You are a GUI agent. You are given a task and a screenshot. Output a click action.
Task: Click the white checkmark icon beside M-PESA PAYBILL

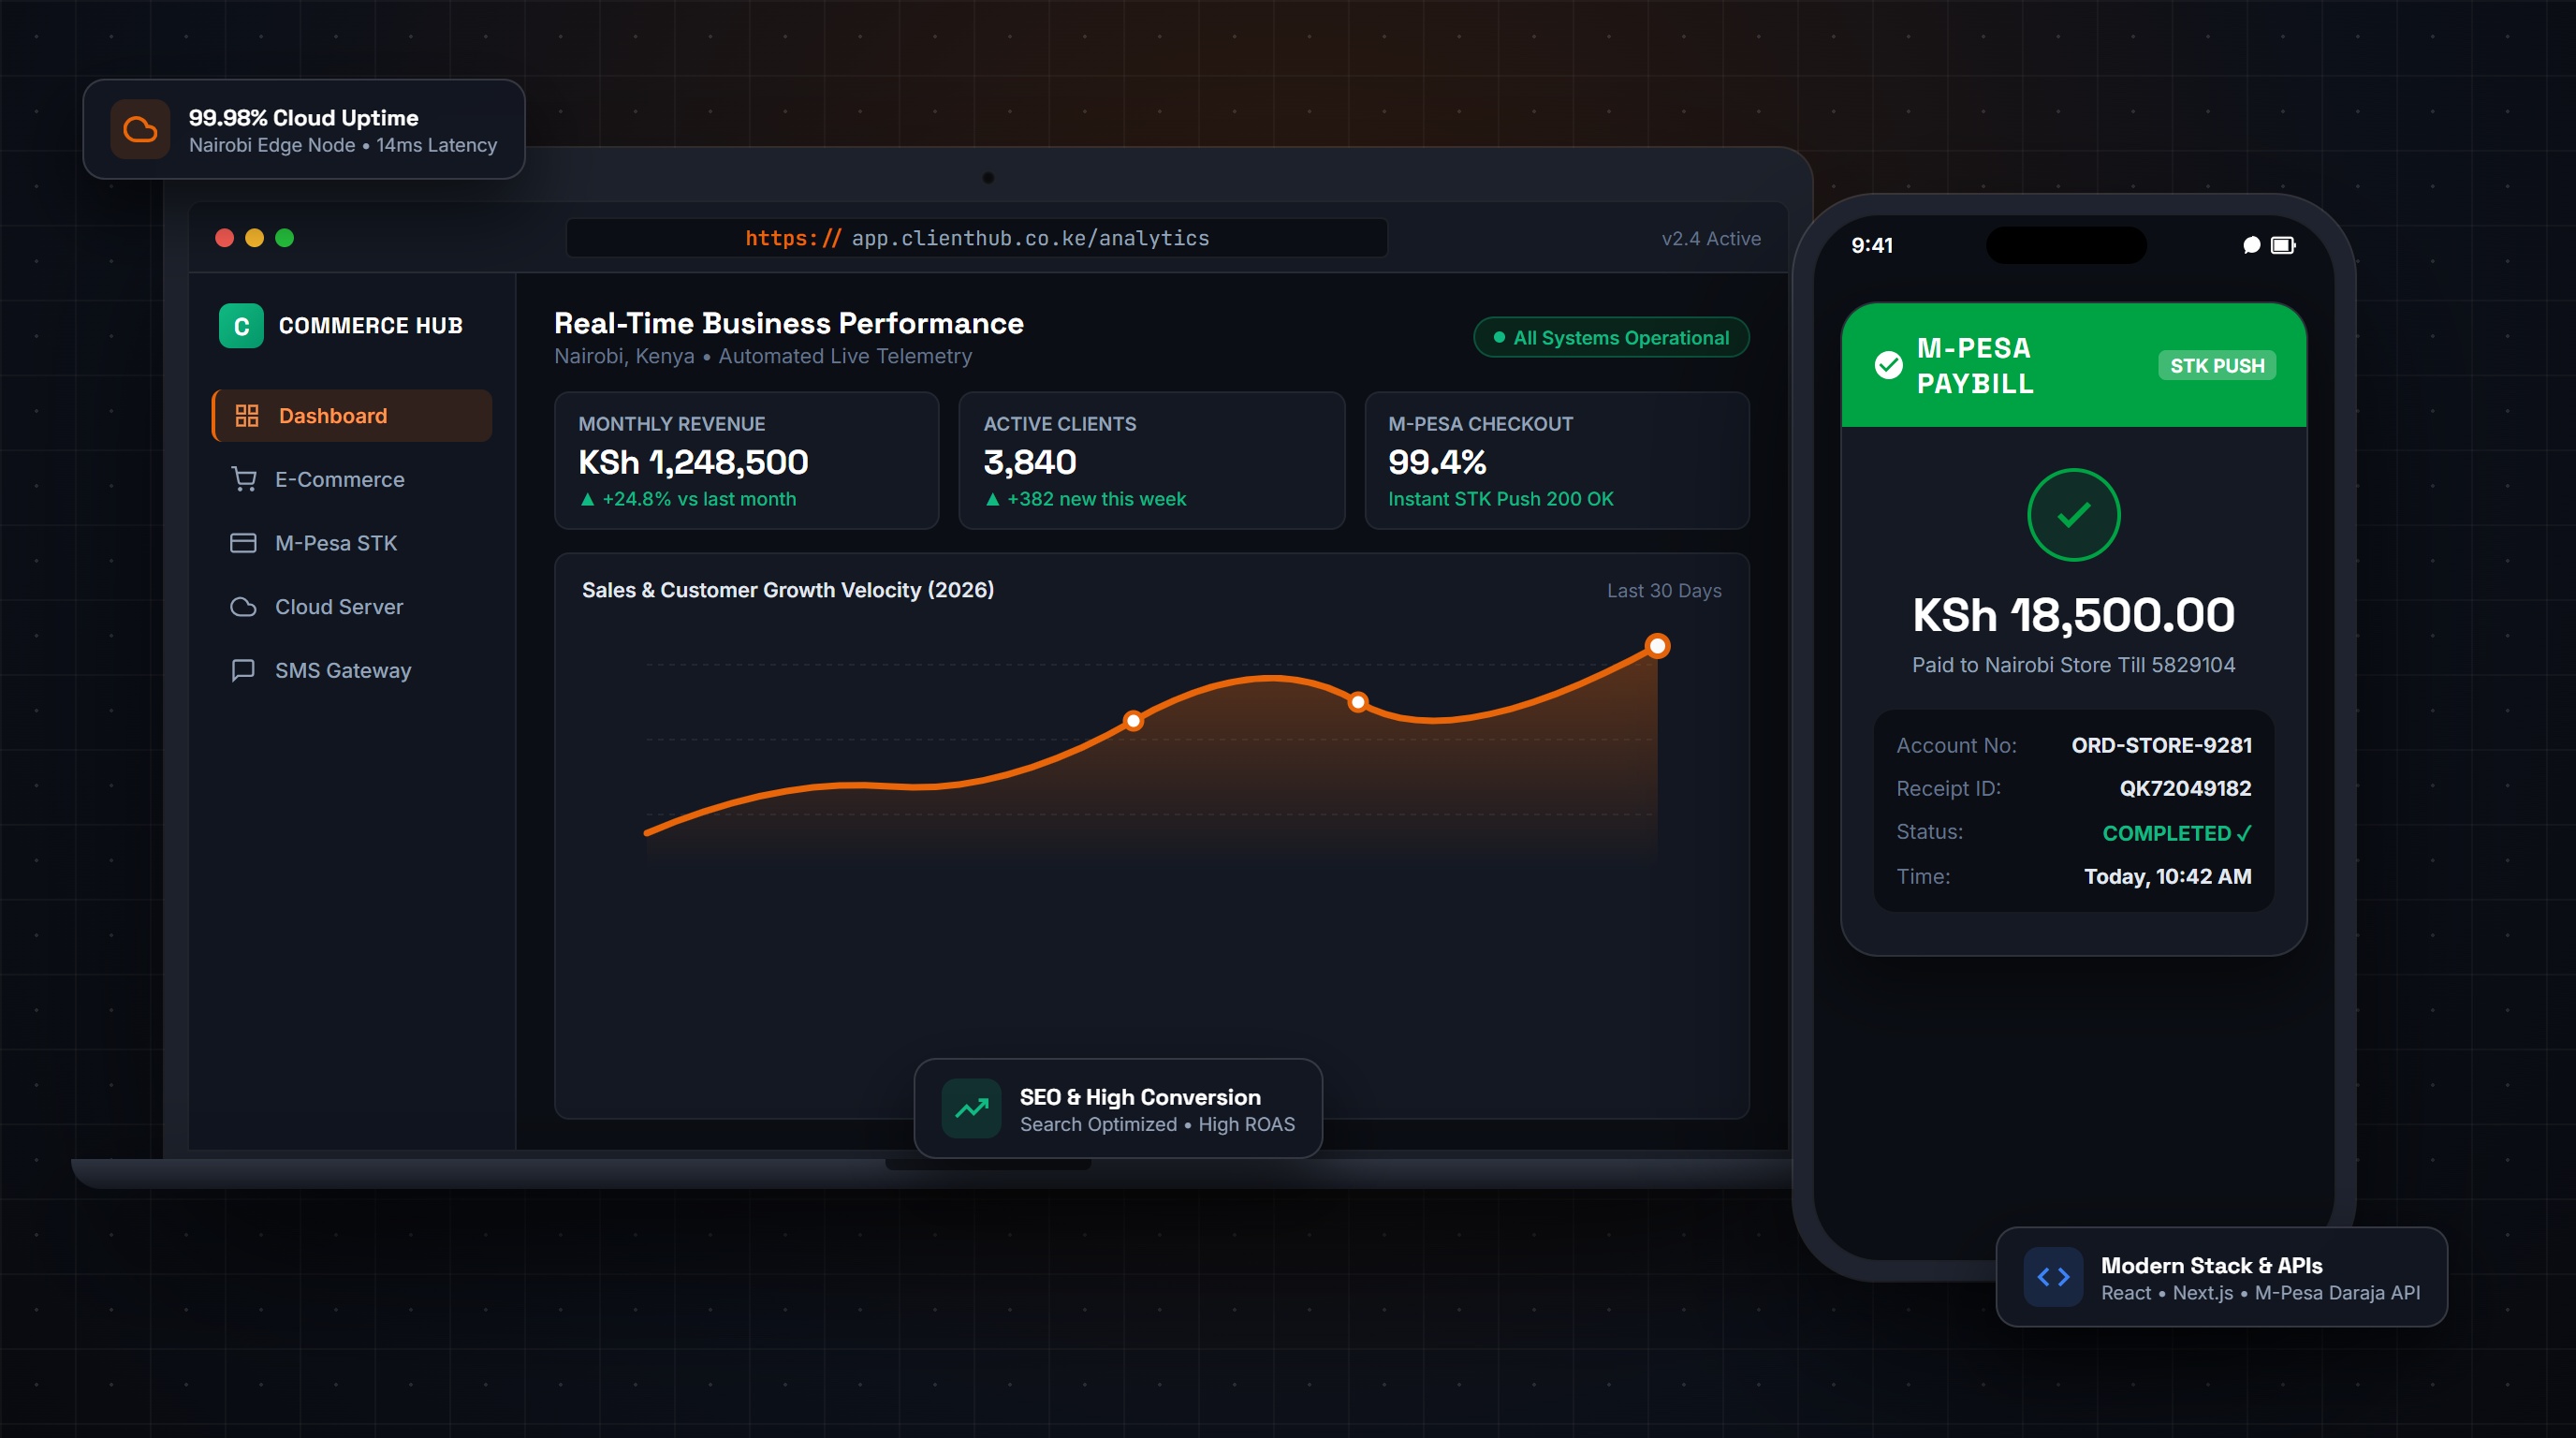click(1888, 365)
